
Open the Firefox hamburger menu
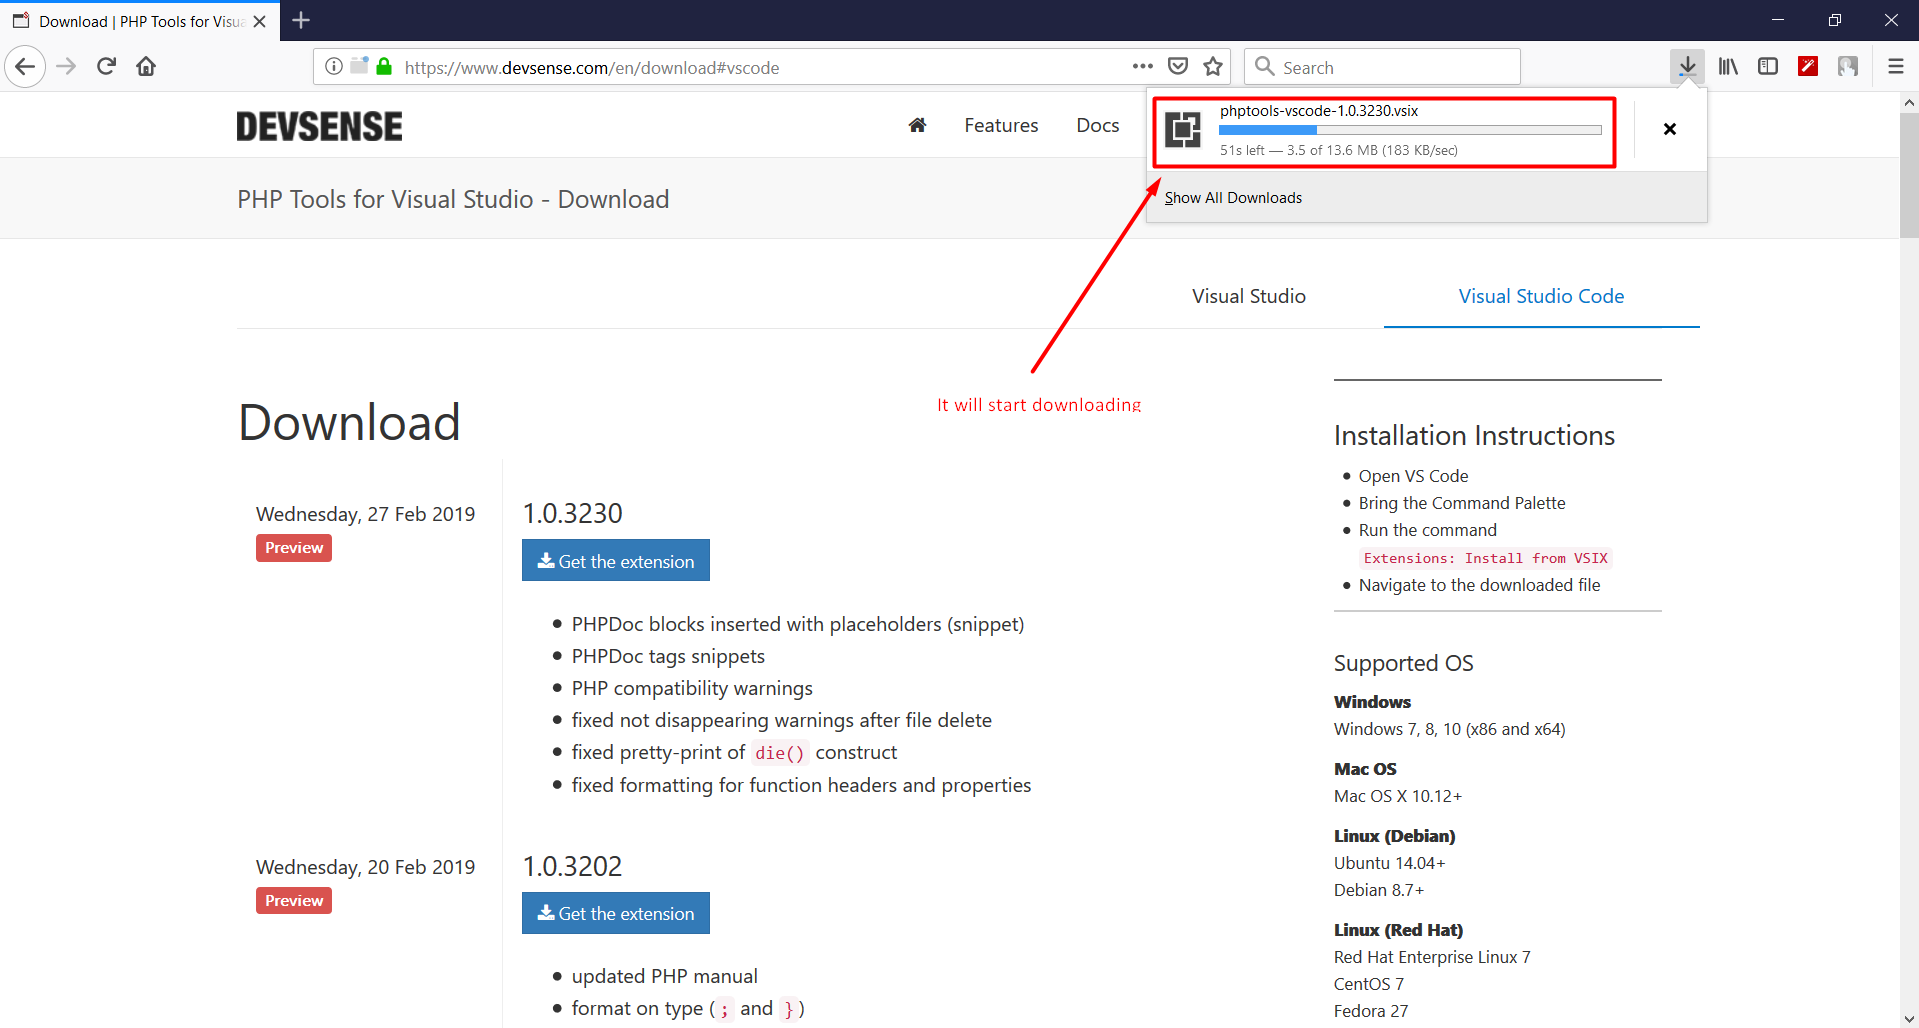(1895, 67)
